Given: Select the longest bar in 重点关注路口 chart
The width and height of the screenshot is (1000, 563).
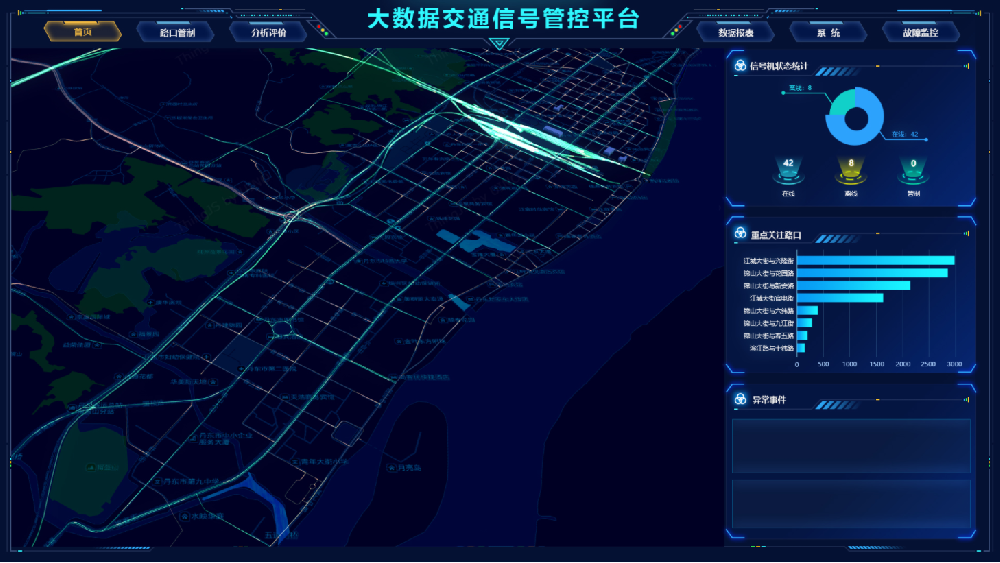Looking at the screenshot, I should tap(875, 261).
